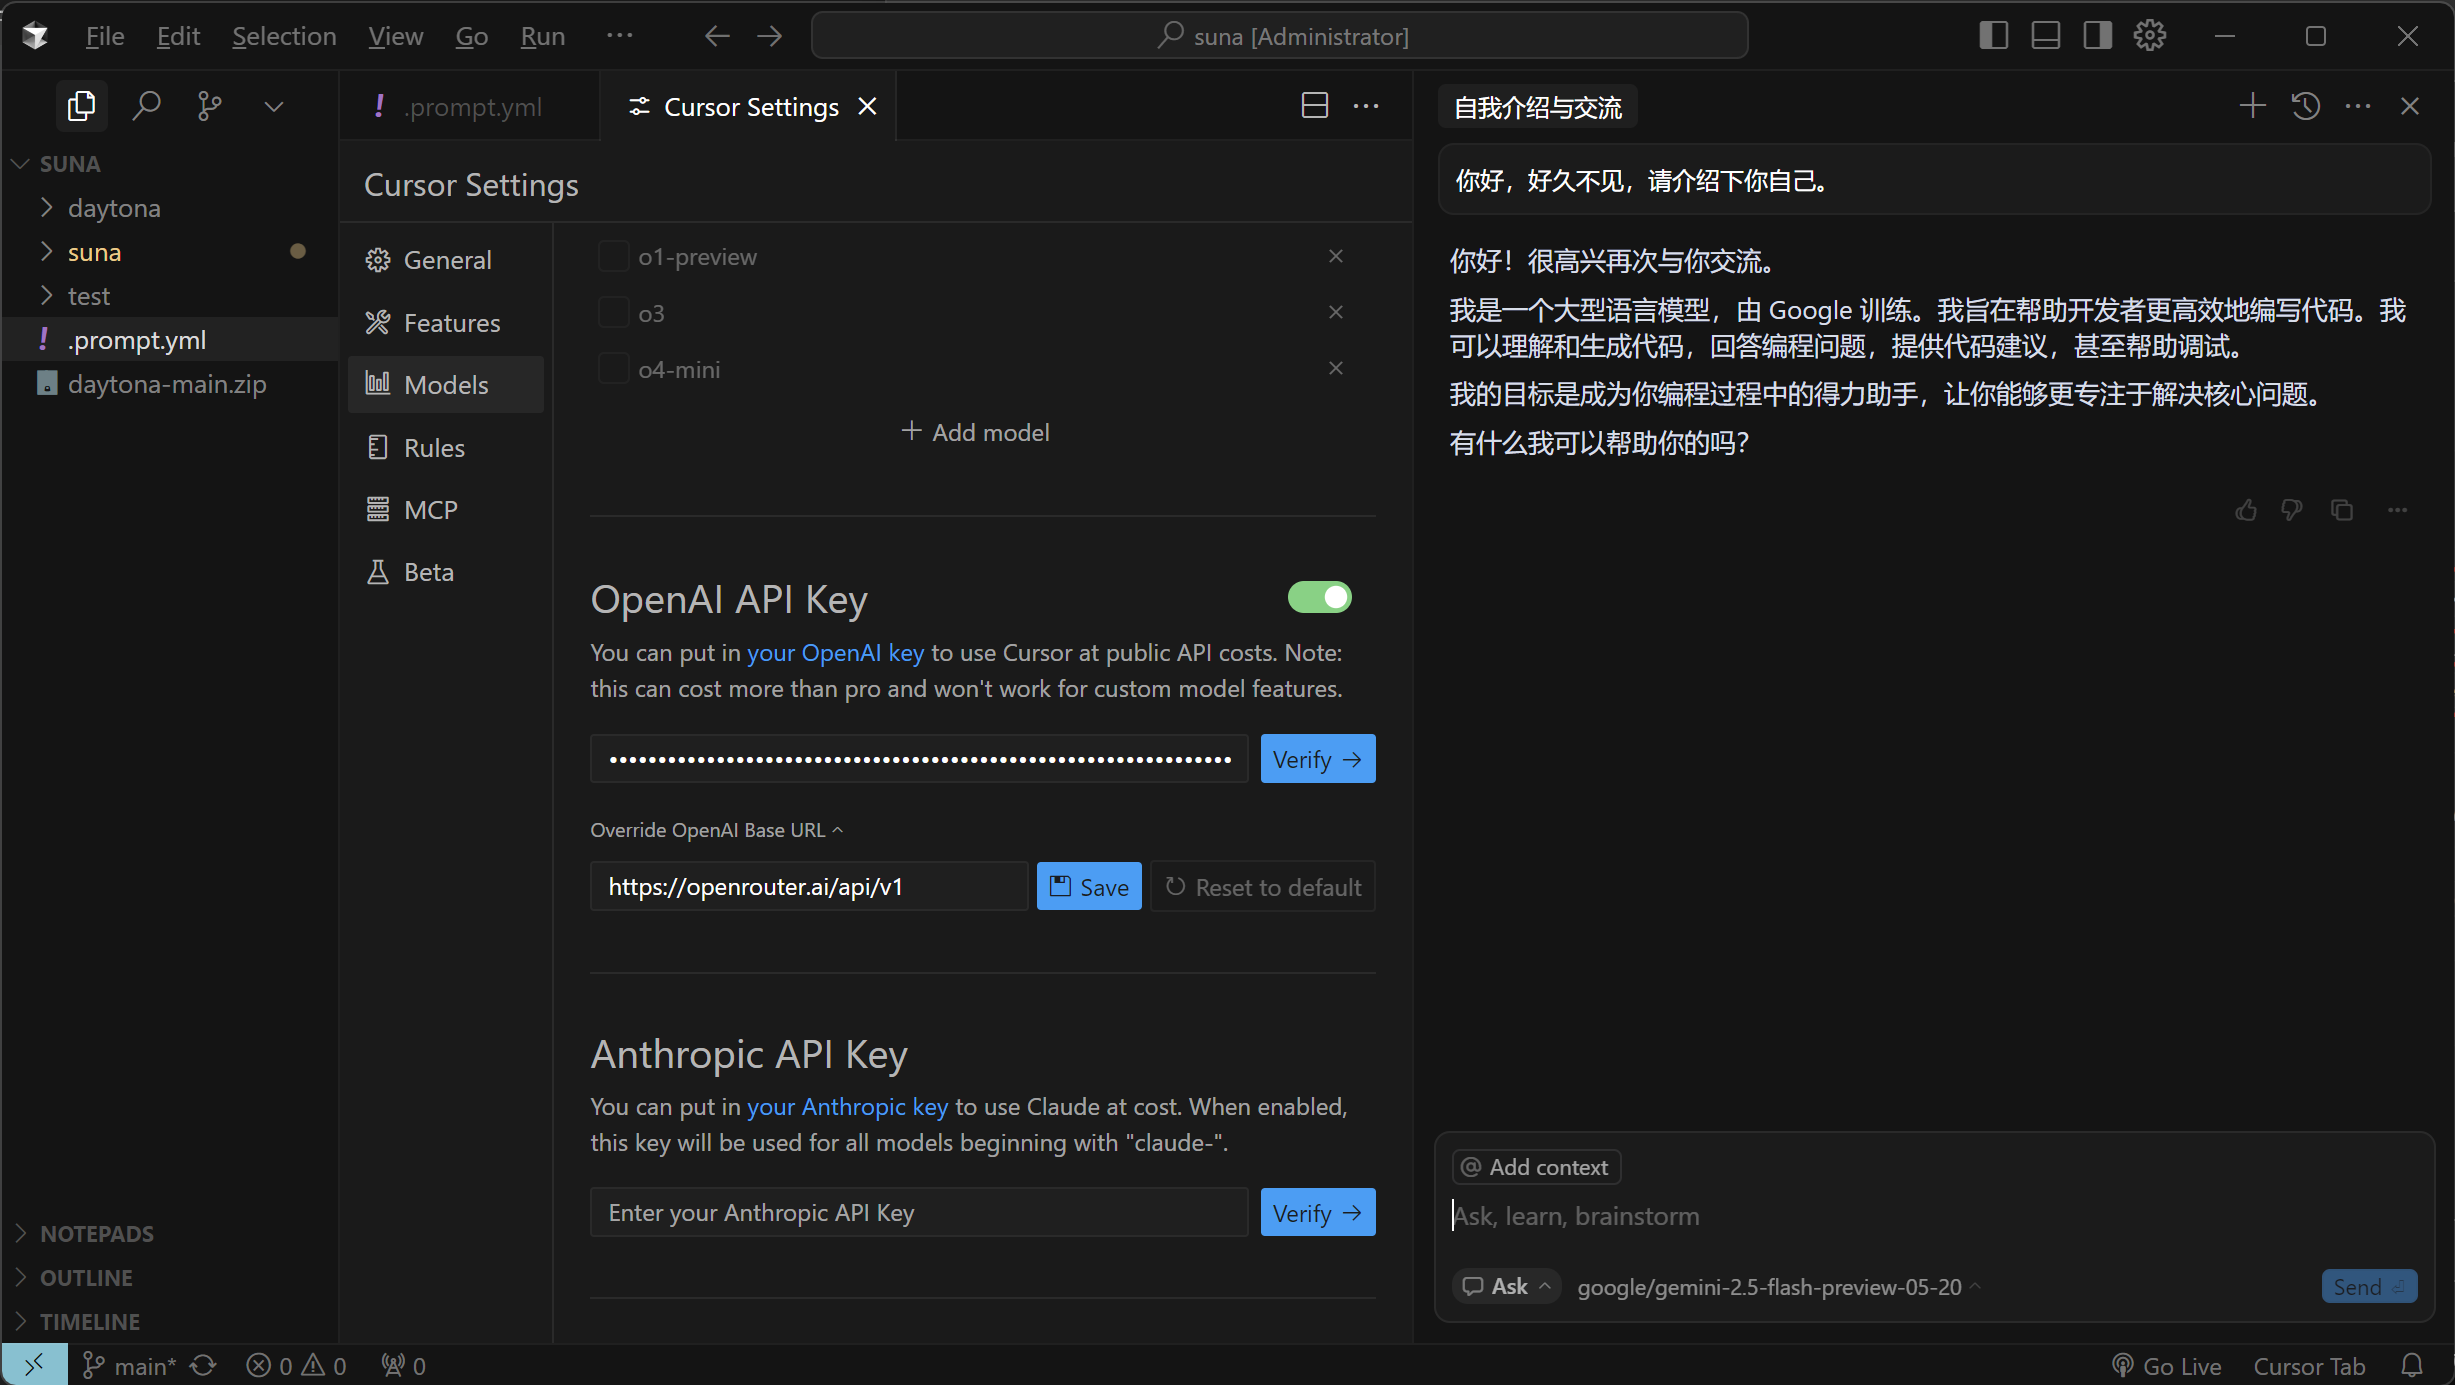The image size is (2455, 1385).
Task: Toggle the bottom panel layout icon
Action: (x=2045, y=36)
